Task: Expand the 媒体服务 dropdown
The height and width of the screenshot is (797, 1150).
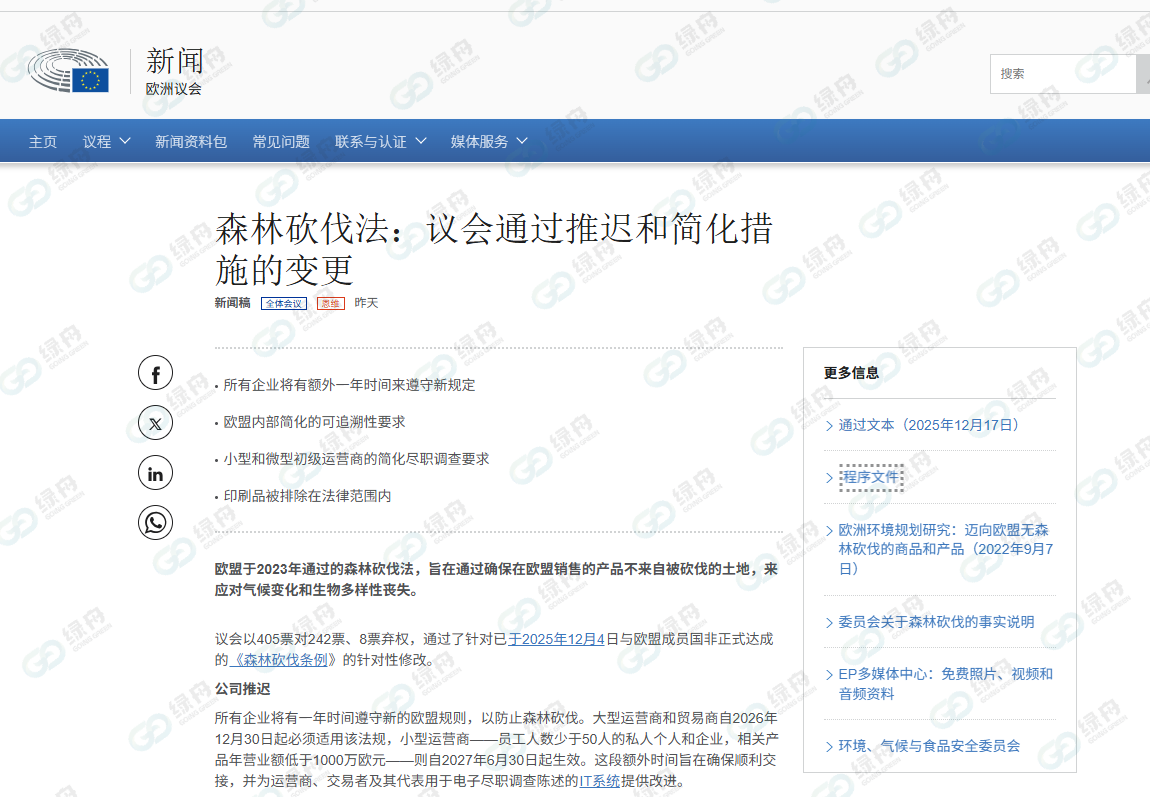Action: (488, 142)
